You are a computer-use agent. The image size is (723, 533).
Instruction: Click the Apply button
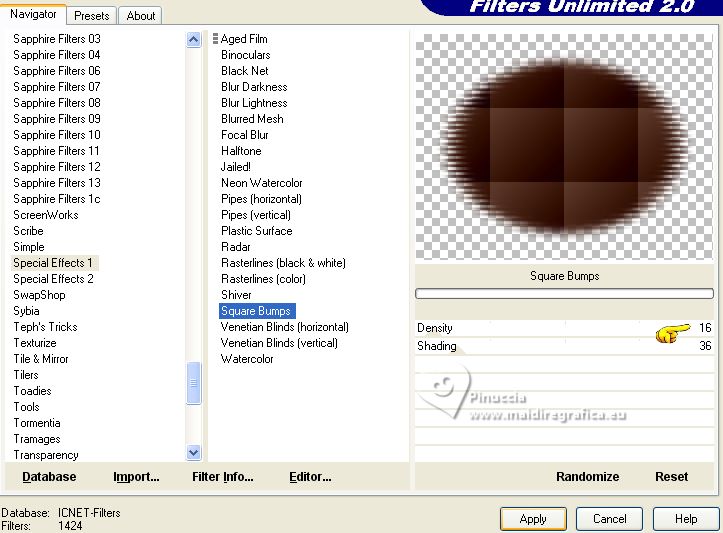point(533,519)
